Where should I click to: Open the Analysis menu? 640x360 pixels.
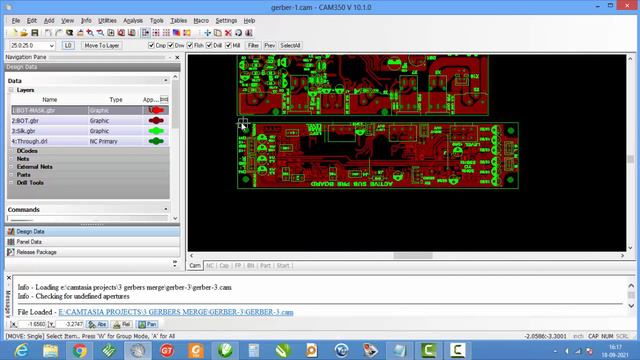coord(133,20)
